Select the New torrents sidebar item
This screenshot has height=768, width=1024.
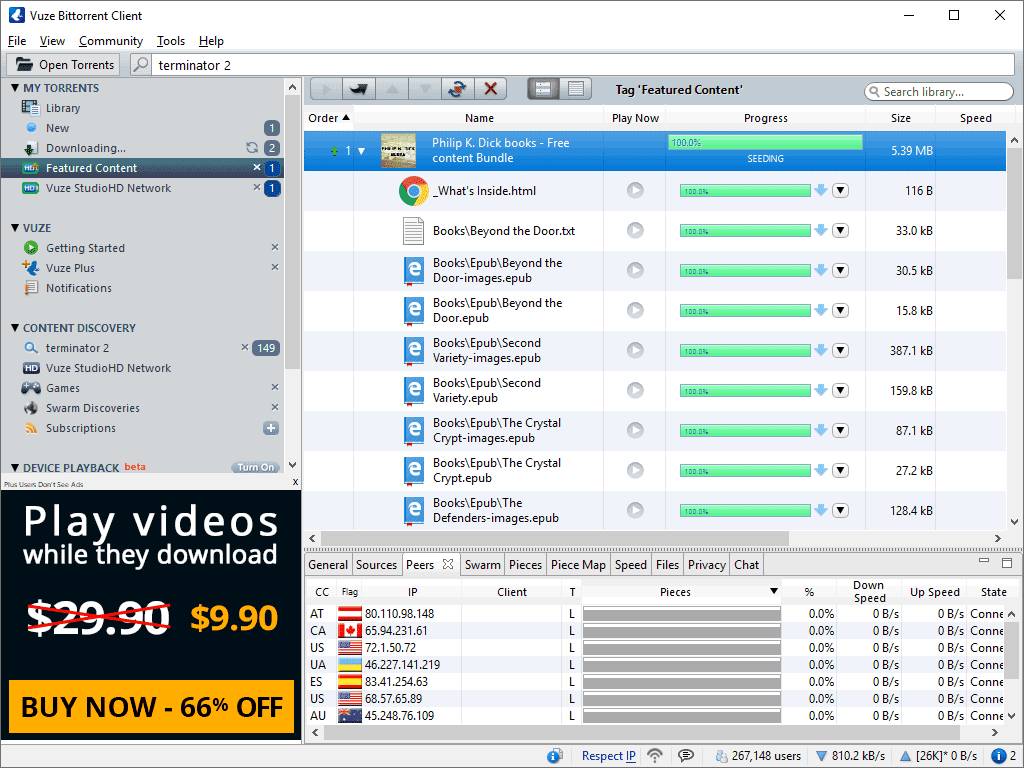pyautogui.click(x=57, y=128)
